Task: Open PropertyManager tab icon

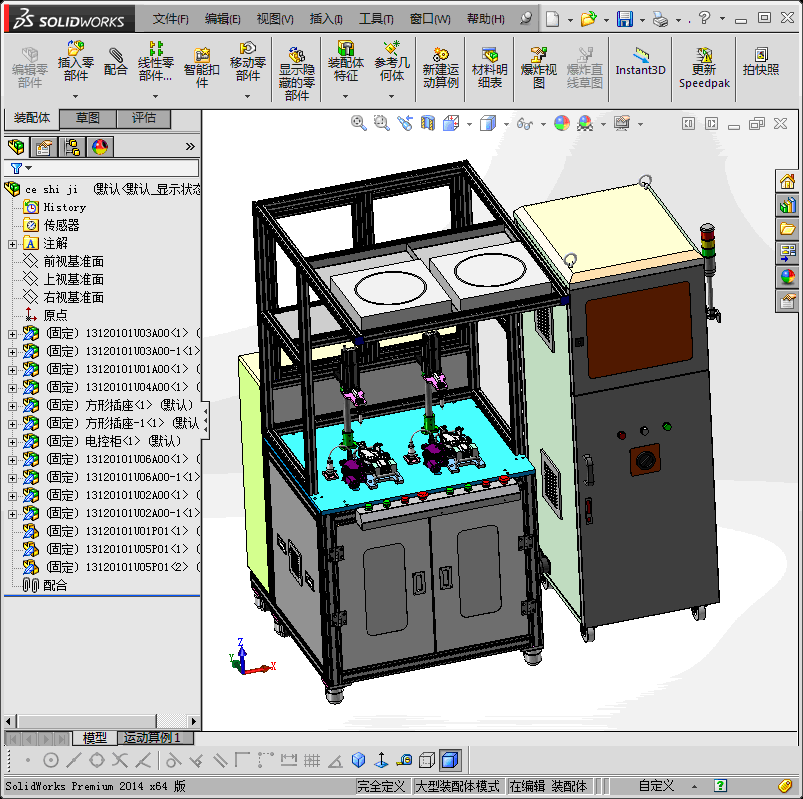Action: click(x=44, y=147)
